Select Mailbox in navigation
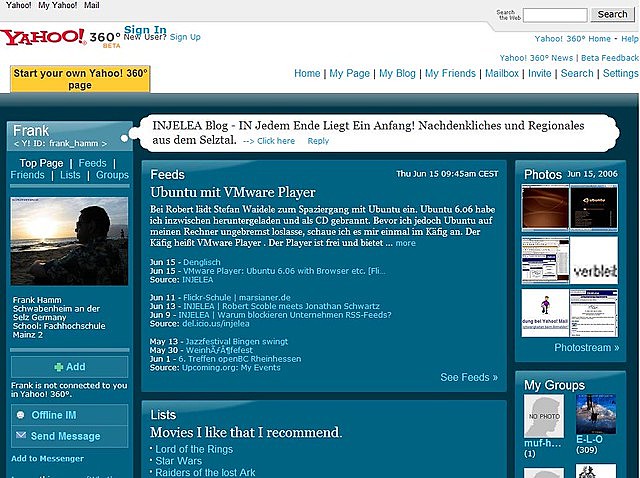This screenshot has height=478, width=640. (502, 73)
